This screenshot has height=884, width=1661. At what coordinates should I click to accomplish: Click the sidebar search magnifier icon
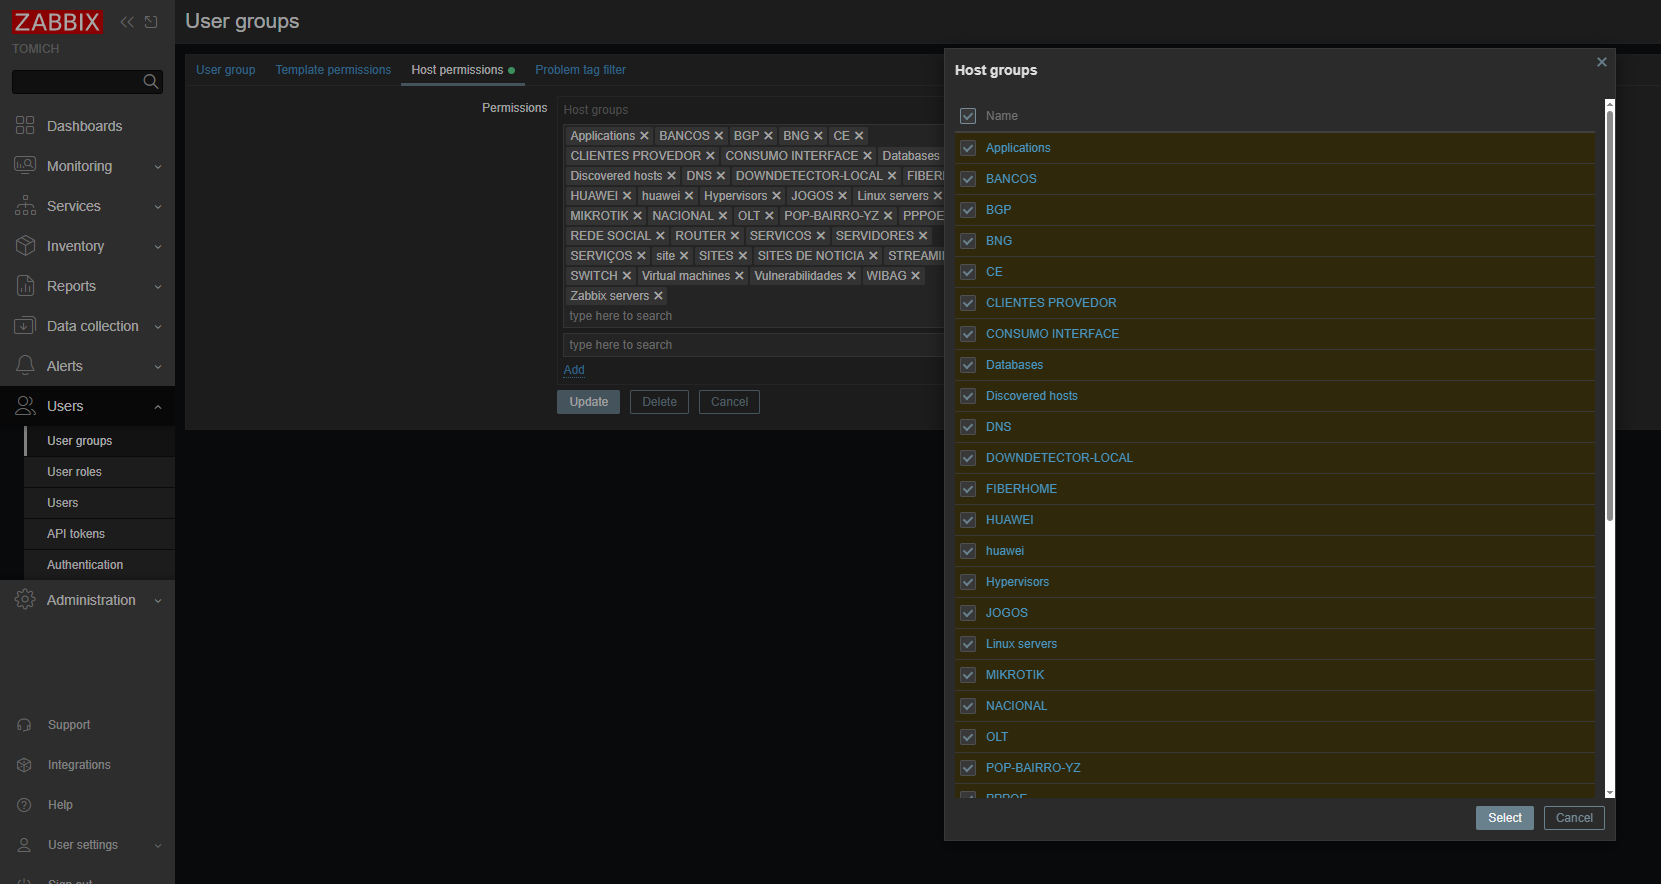pos(151,81)
